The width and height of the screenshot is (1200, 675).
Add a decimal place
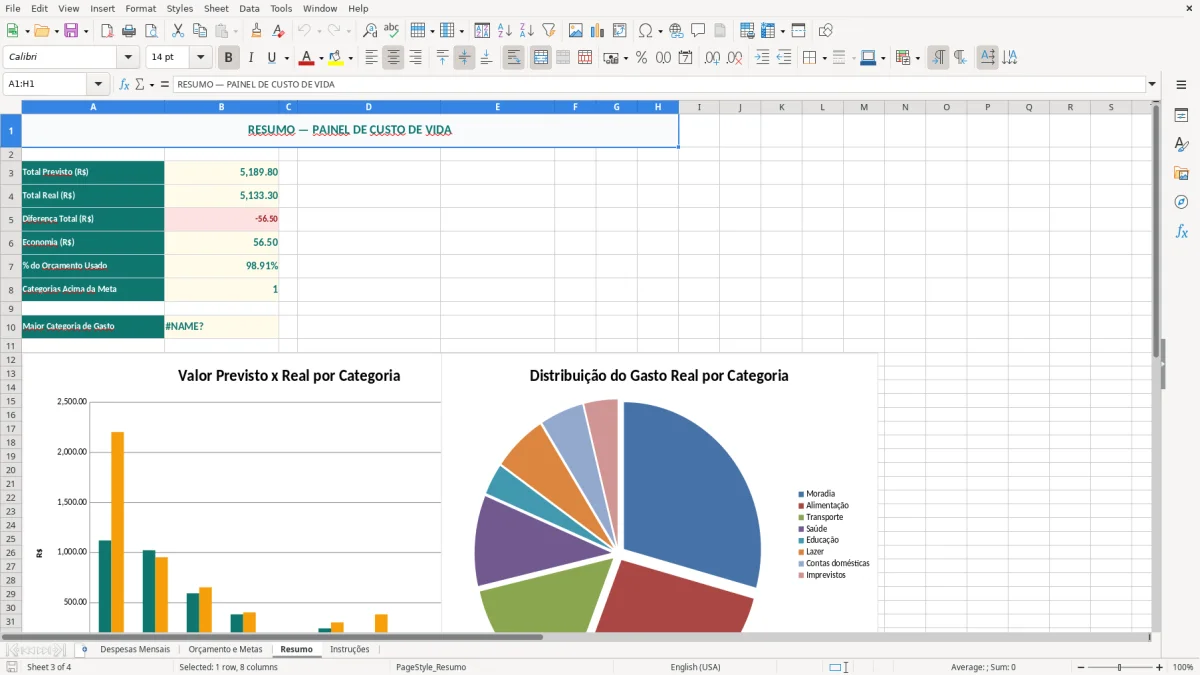click(712, 58)
